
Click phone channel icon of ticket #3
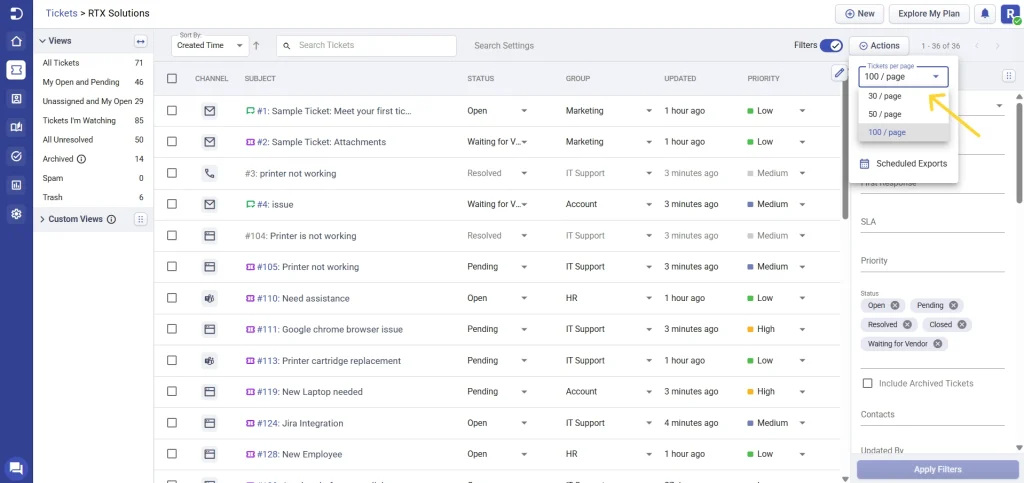click(210, 174)
